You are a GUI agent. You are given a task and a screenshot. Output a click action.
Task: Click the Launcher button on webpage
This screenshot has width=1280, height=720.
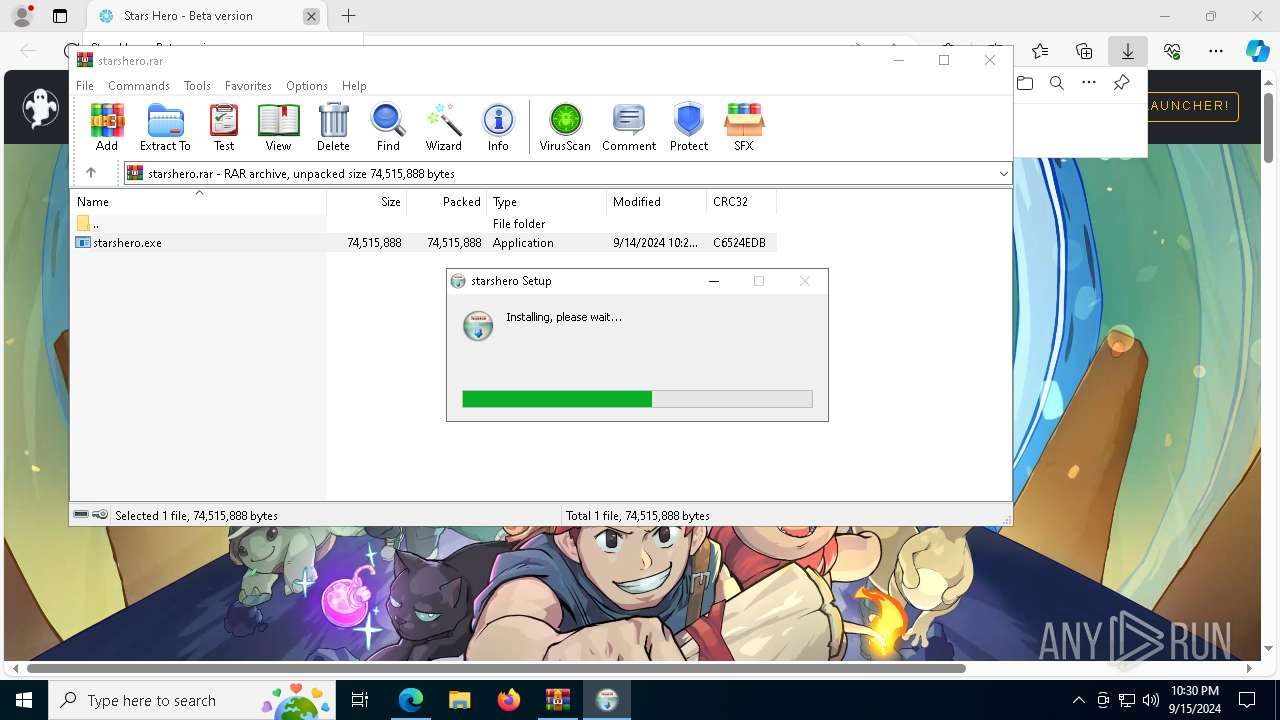click(x=1192, y=106)
